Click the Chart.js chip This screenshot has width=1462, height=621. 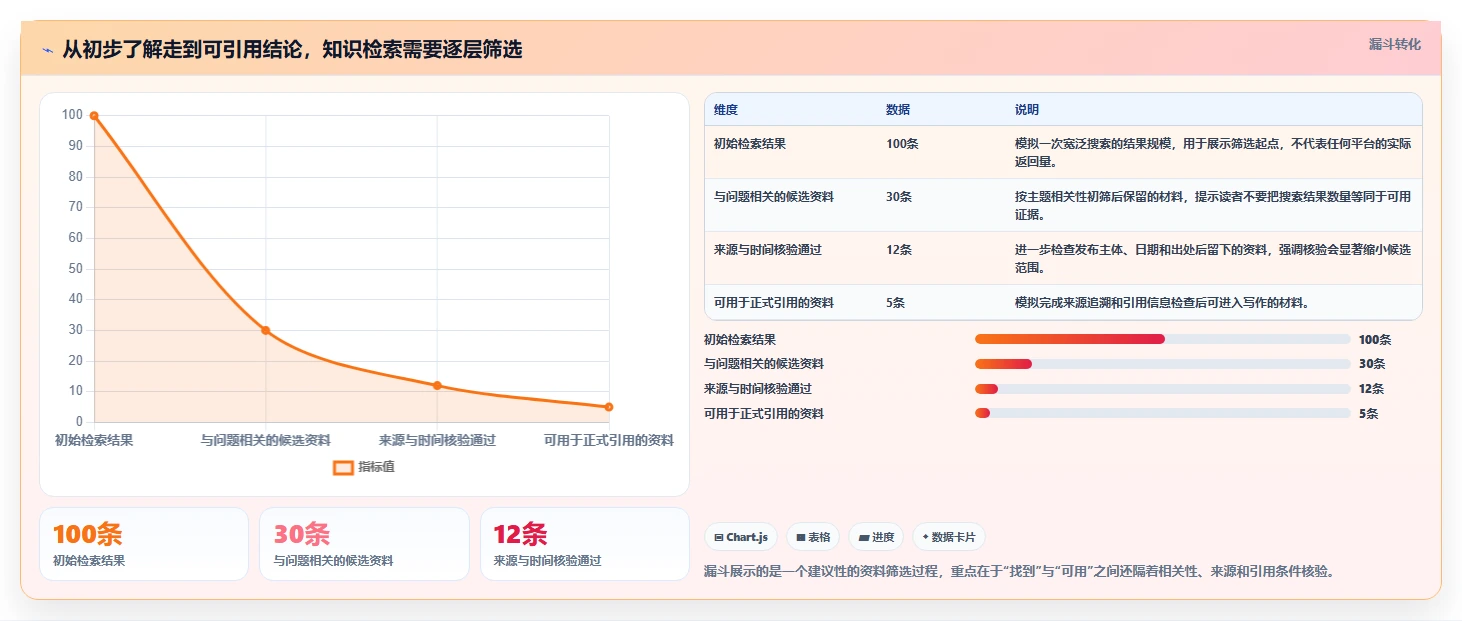pyautogui.click(x=741, y=537)
